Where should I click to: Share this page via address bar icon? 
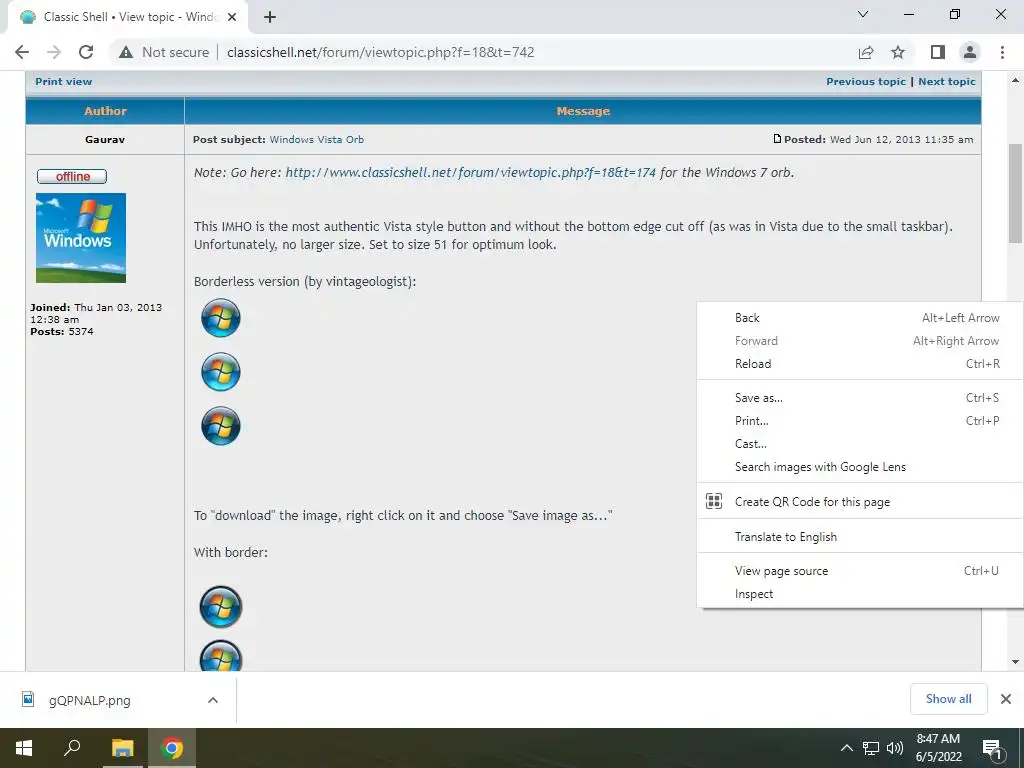[866, 52]
